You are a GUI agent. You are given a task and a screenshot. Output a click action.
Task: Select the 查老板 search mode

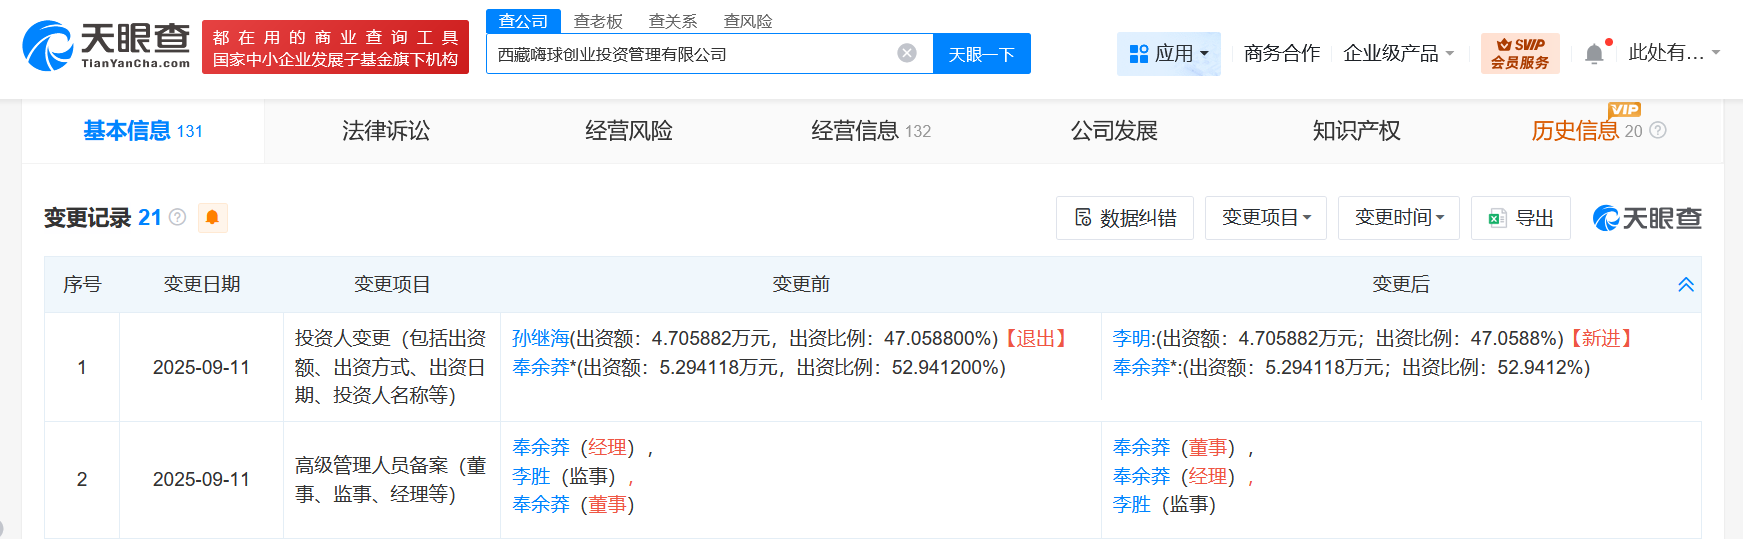click(x=598, y=21)
